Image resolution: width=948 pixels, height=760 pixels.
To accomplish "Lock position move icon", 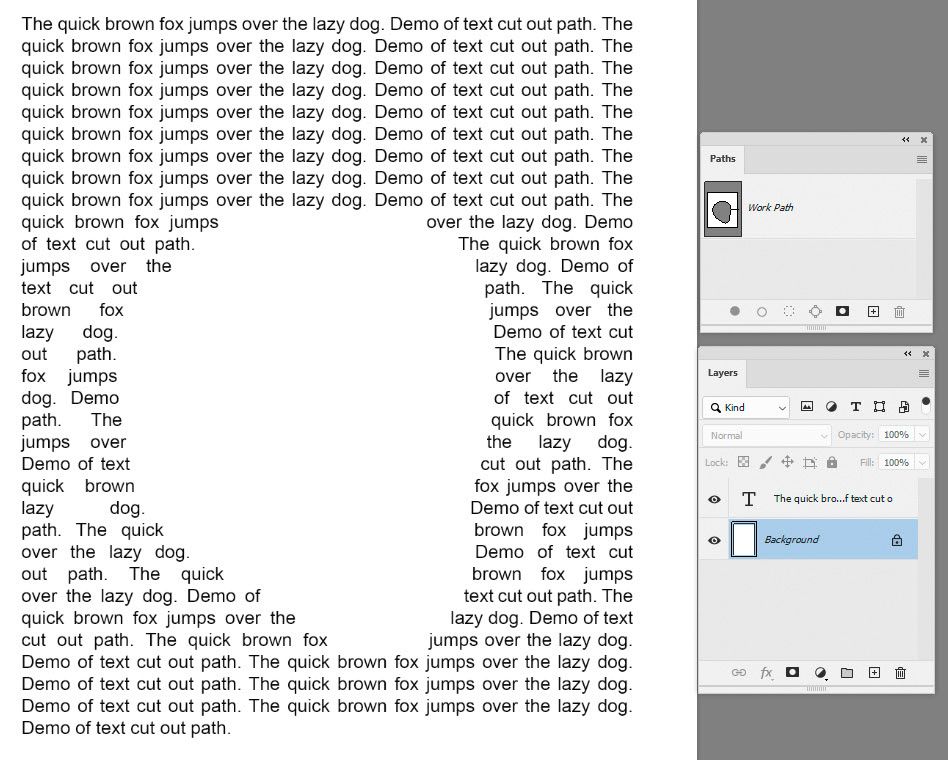I will pos(787,462).
